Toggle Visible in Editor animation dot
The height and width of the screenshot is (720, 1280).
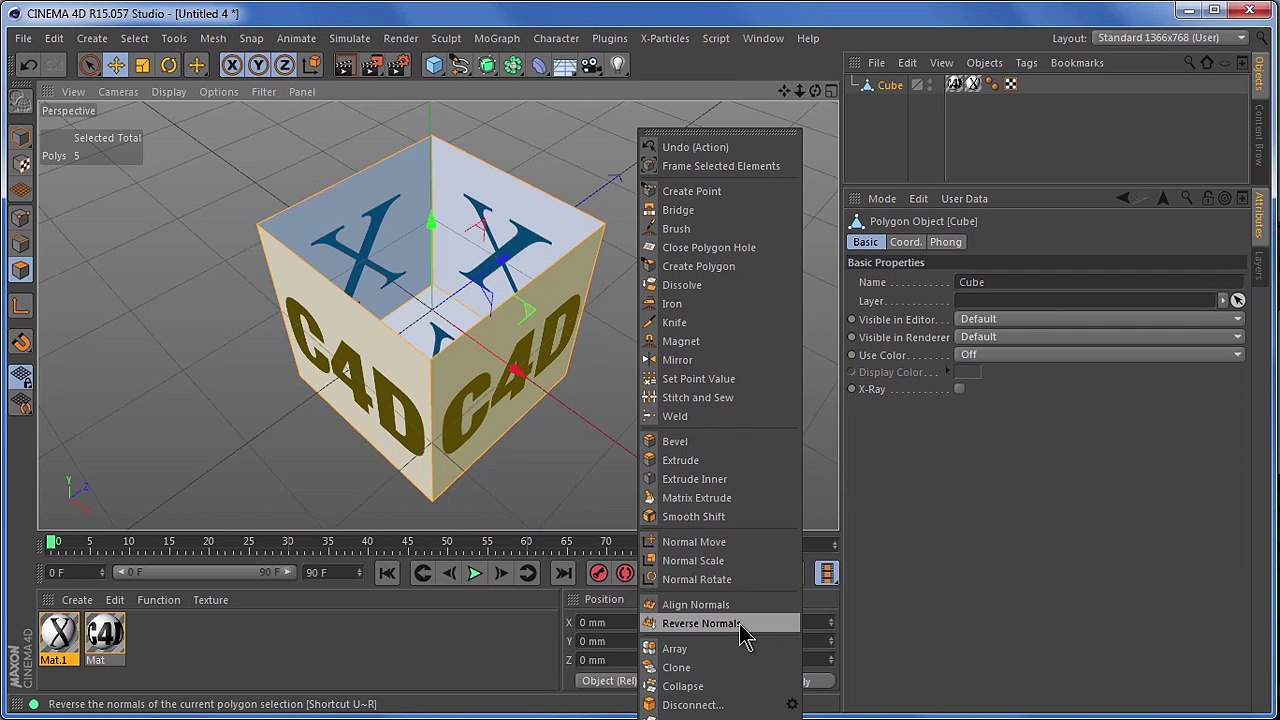click(852, 319)
